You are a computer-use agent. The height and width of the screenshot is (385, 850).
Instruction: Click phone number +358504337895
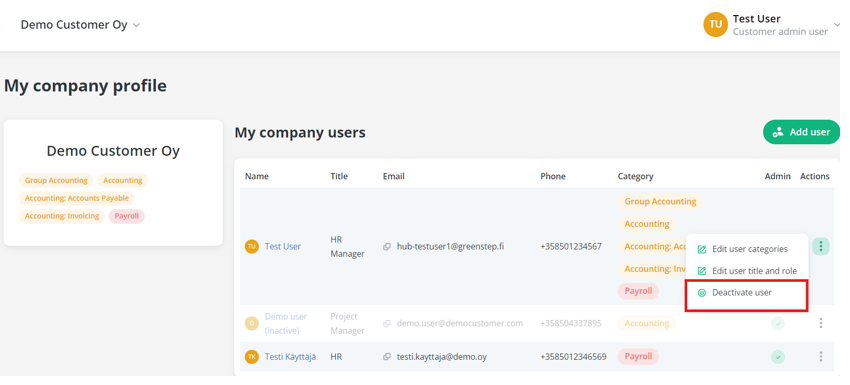(x=571, y=324)
